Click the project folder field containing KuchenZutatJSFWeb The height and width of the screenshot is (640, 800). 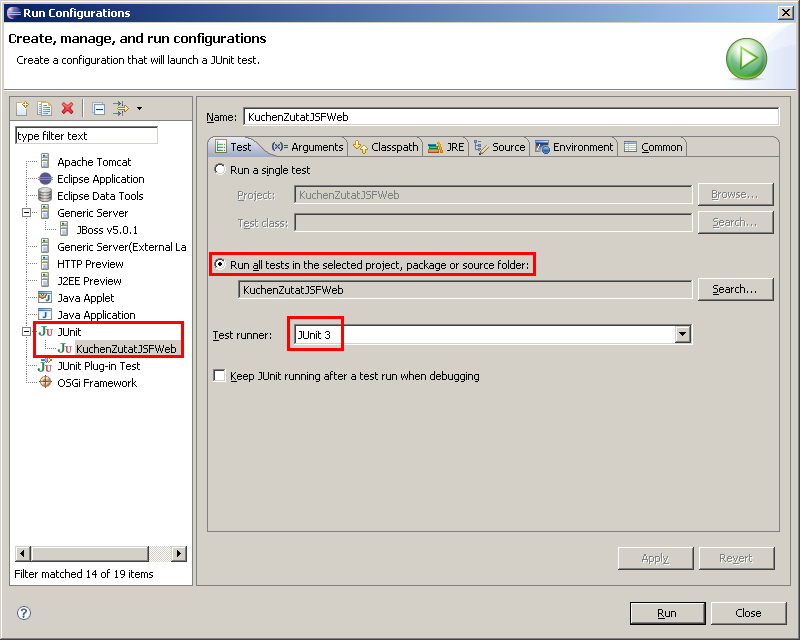coord(465,290)
